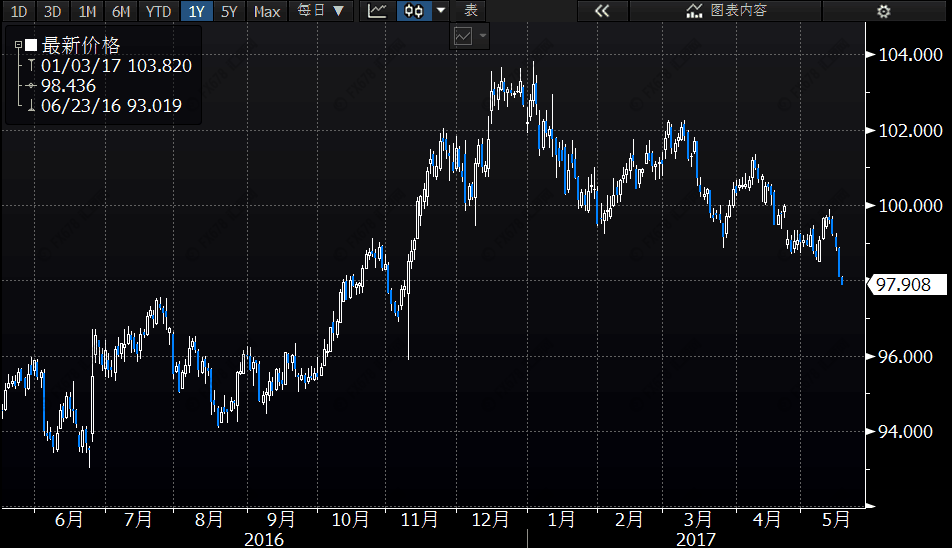Switch to the 1M range tab
The image size is (952, 548).
pyautogui.click(x=87, y=11)
